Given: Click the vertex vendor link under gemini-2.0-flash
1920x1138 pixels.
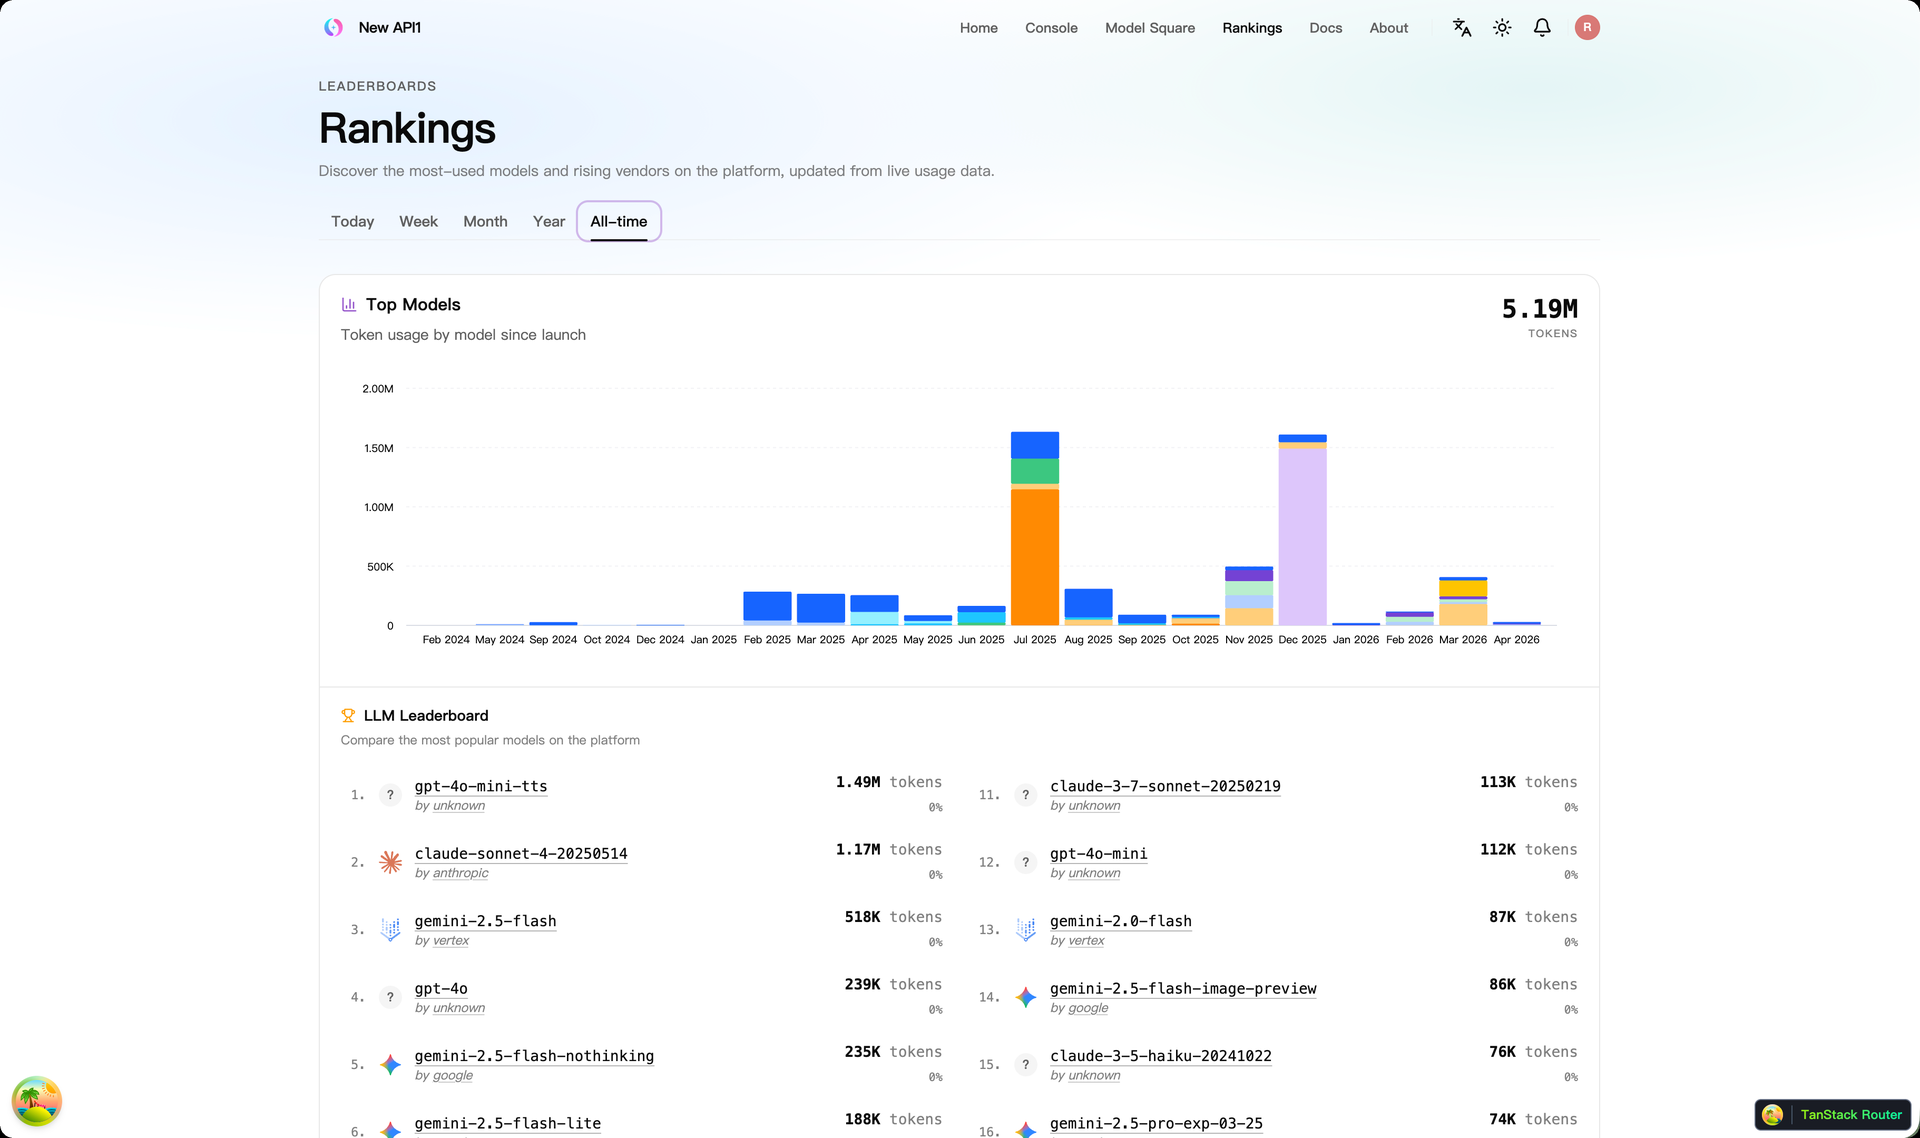Looking at the screenshot, I should pyautogui.click(x=1086, y=941).
